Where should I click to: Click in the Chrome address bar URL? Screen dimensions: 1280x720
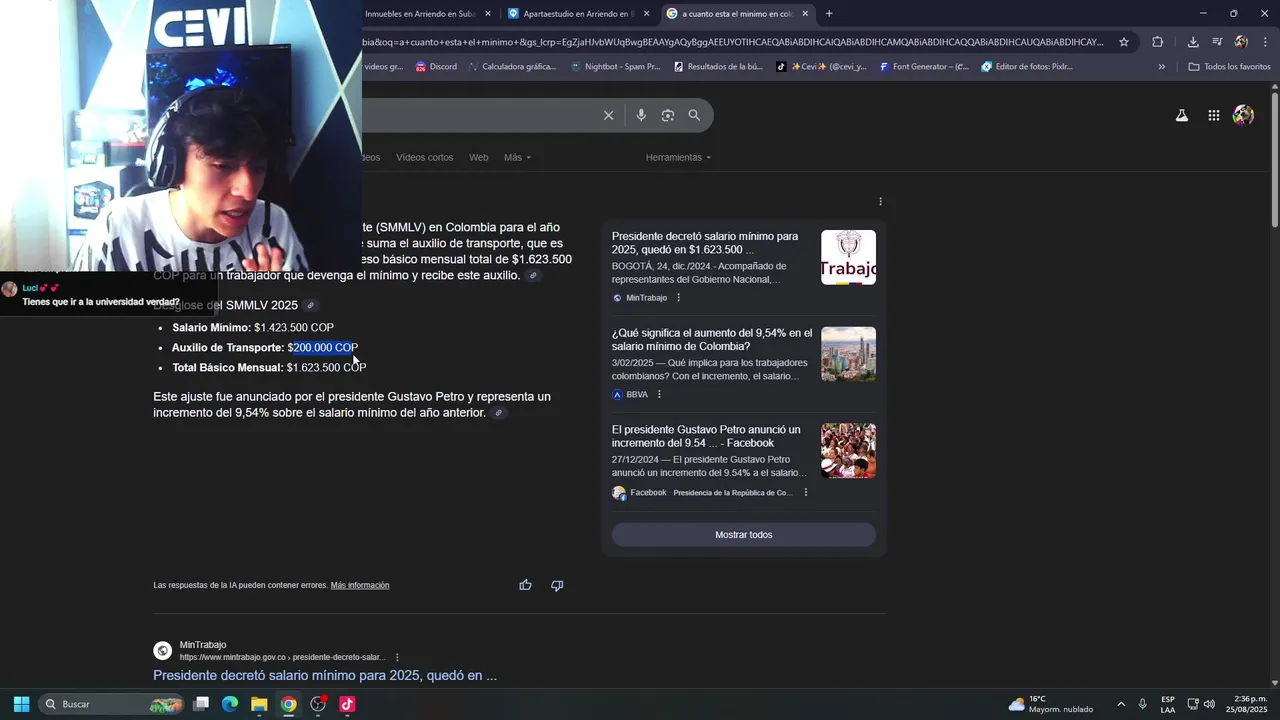pyautogui.click(x=733, y=42)
